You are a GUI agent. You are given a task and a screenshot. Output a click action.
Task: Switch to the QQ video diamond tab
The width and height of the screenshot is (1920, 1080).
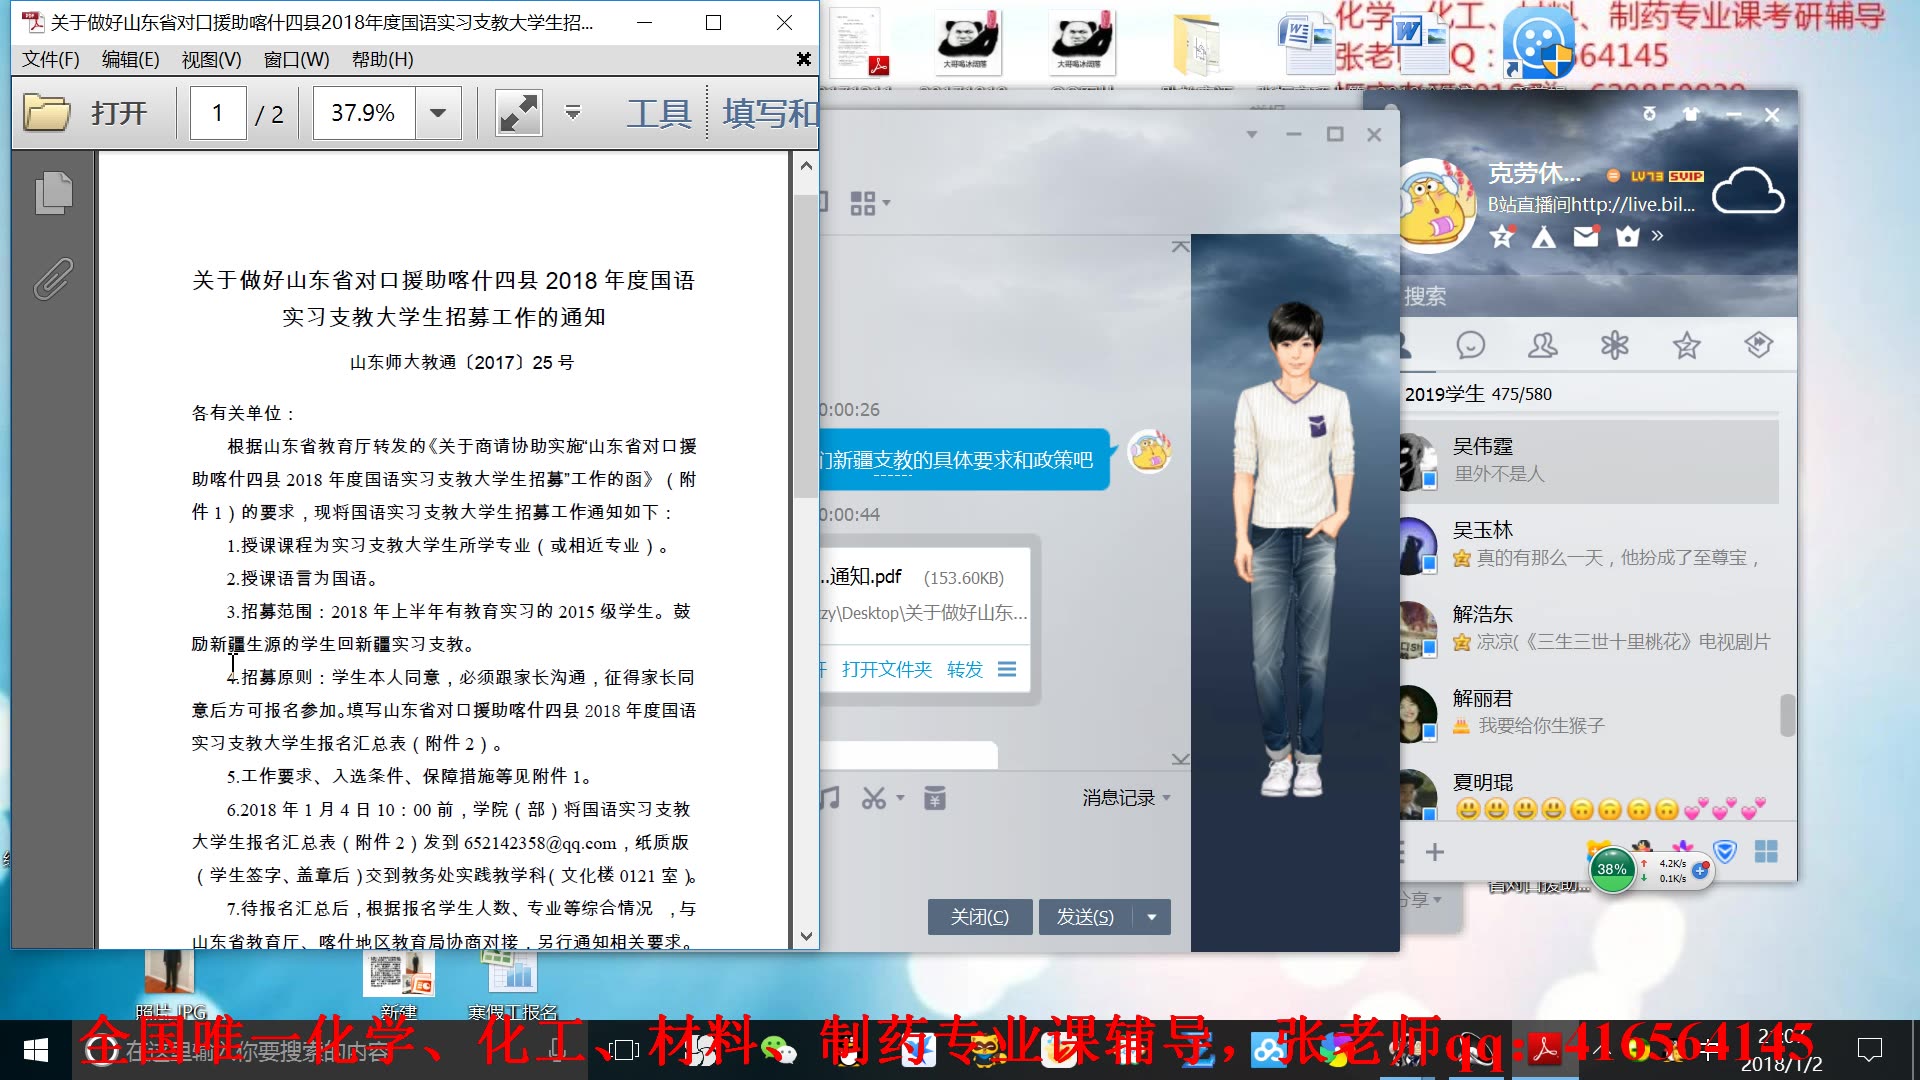(1759, 346)
